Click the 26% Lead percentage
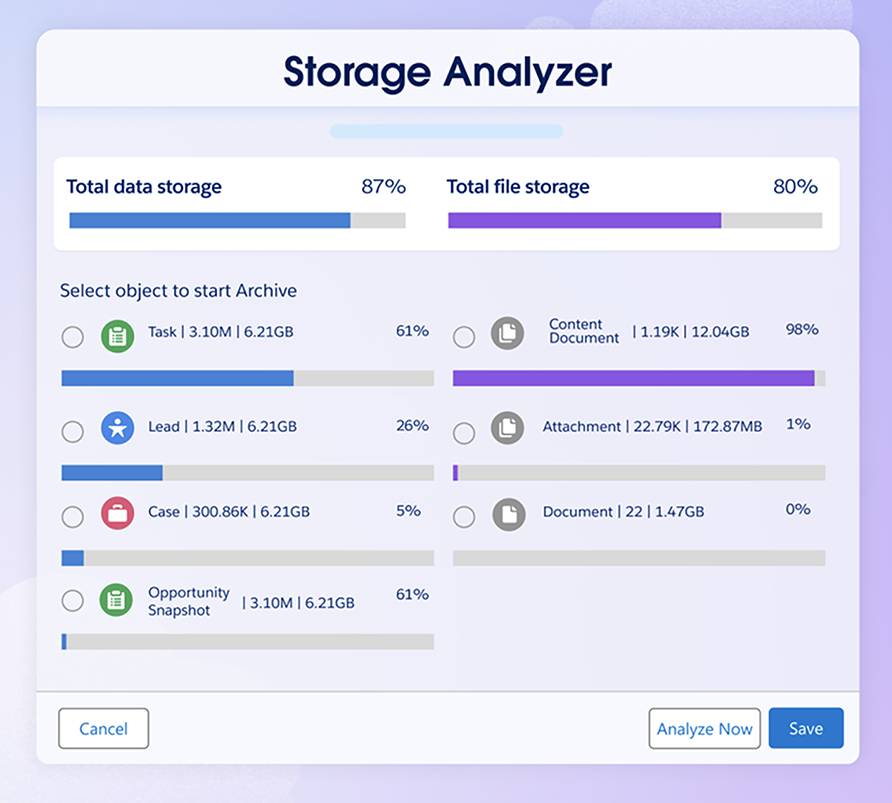The width and height of the screenshot is (892, 803). click(412, 425)
